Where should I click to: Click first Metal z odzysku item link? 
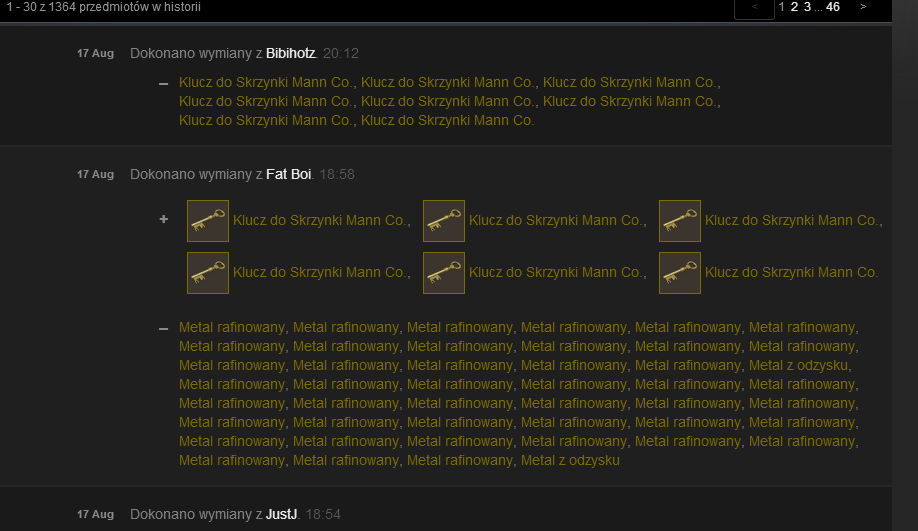(799, 365)
